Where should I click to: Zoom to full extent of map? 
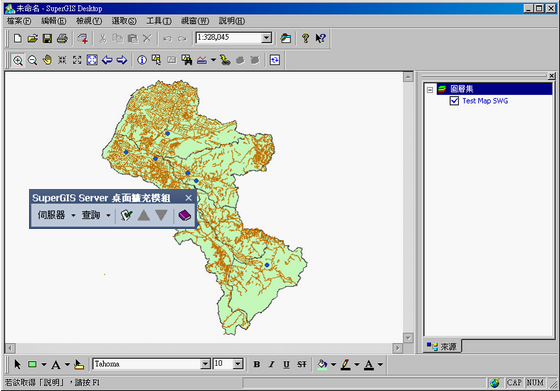92,60
